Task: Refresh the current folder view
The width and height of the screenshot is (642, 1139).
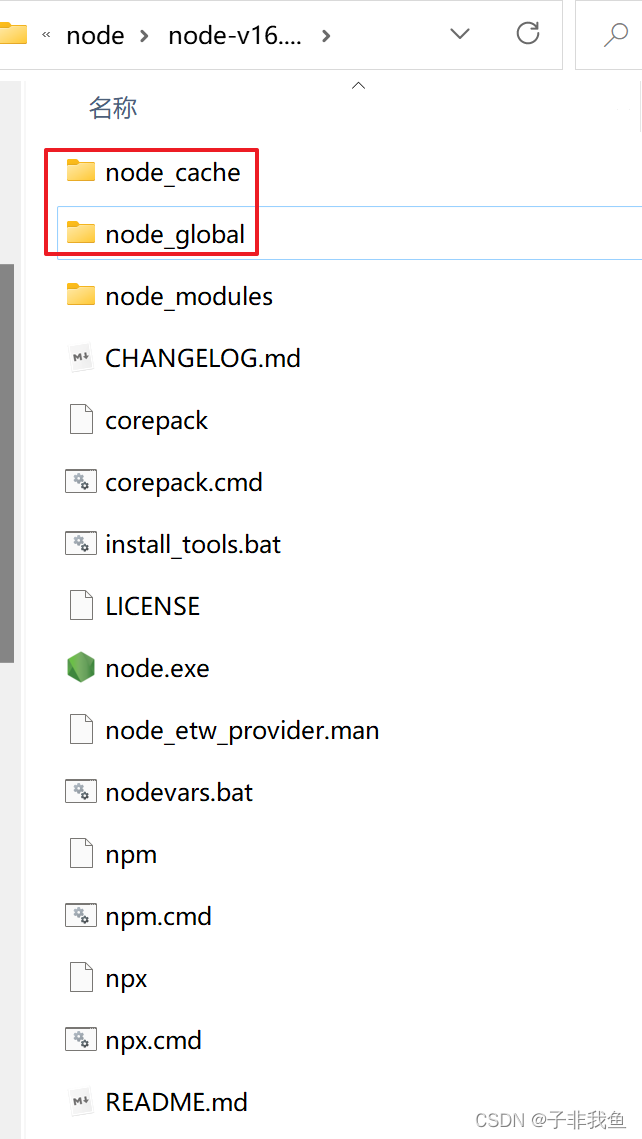Action: 528,33
